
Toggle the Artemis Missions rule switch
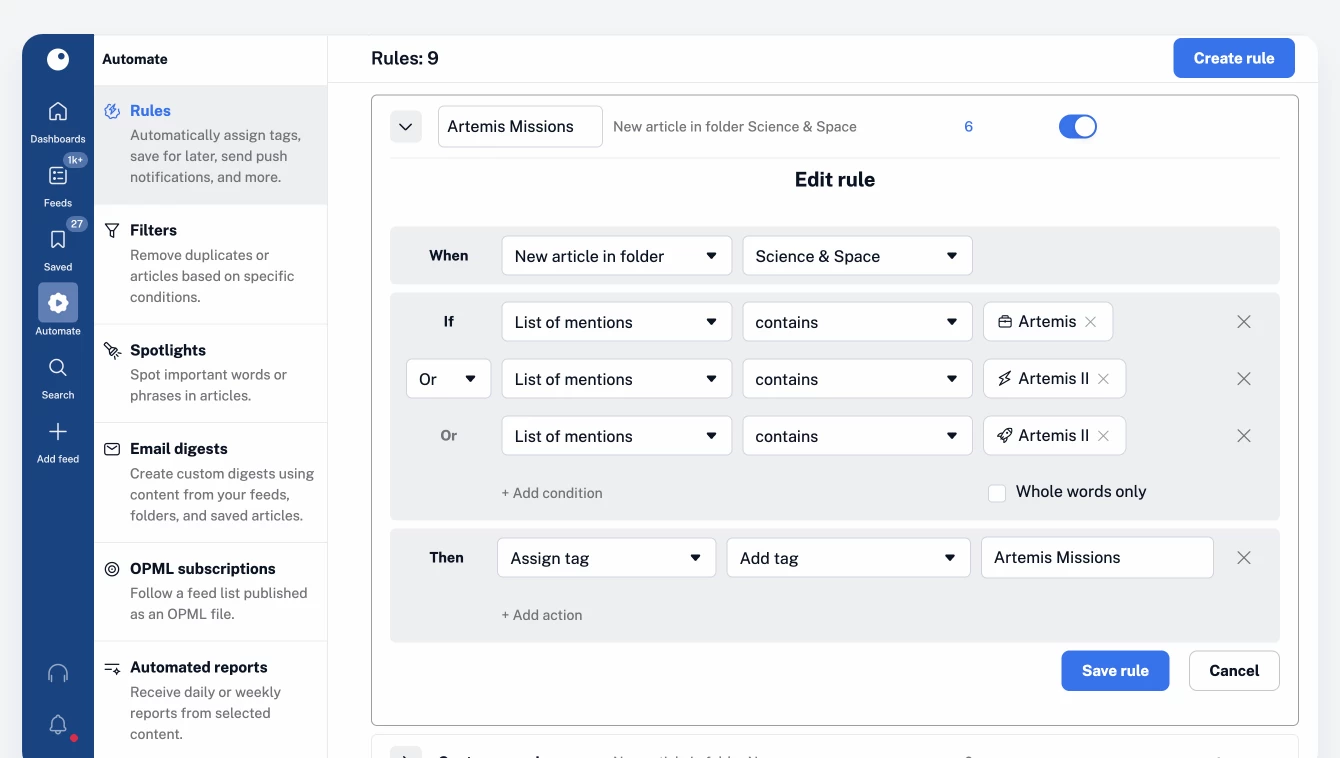(1078, 127)
